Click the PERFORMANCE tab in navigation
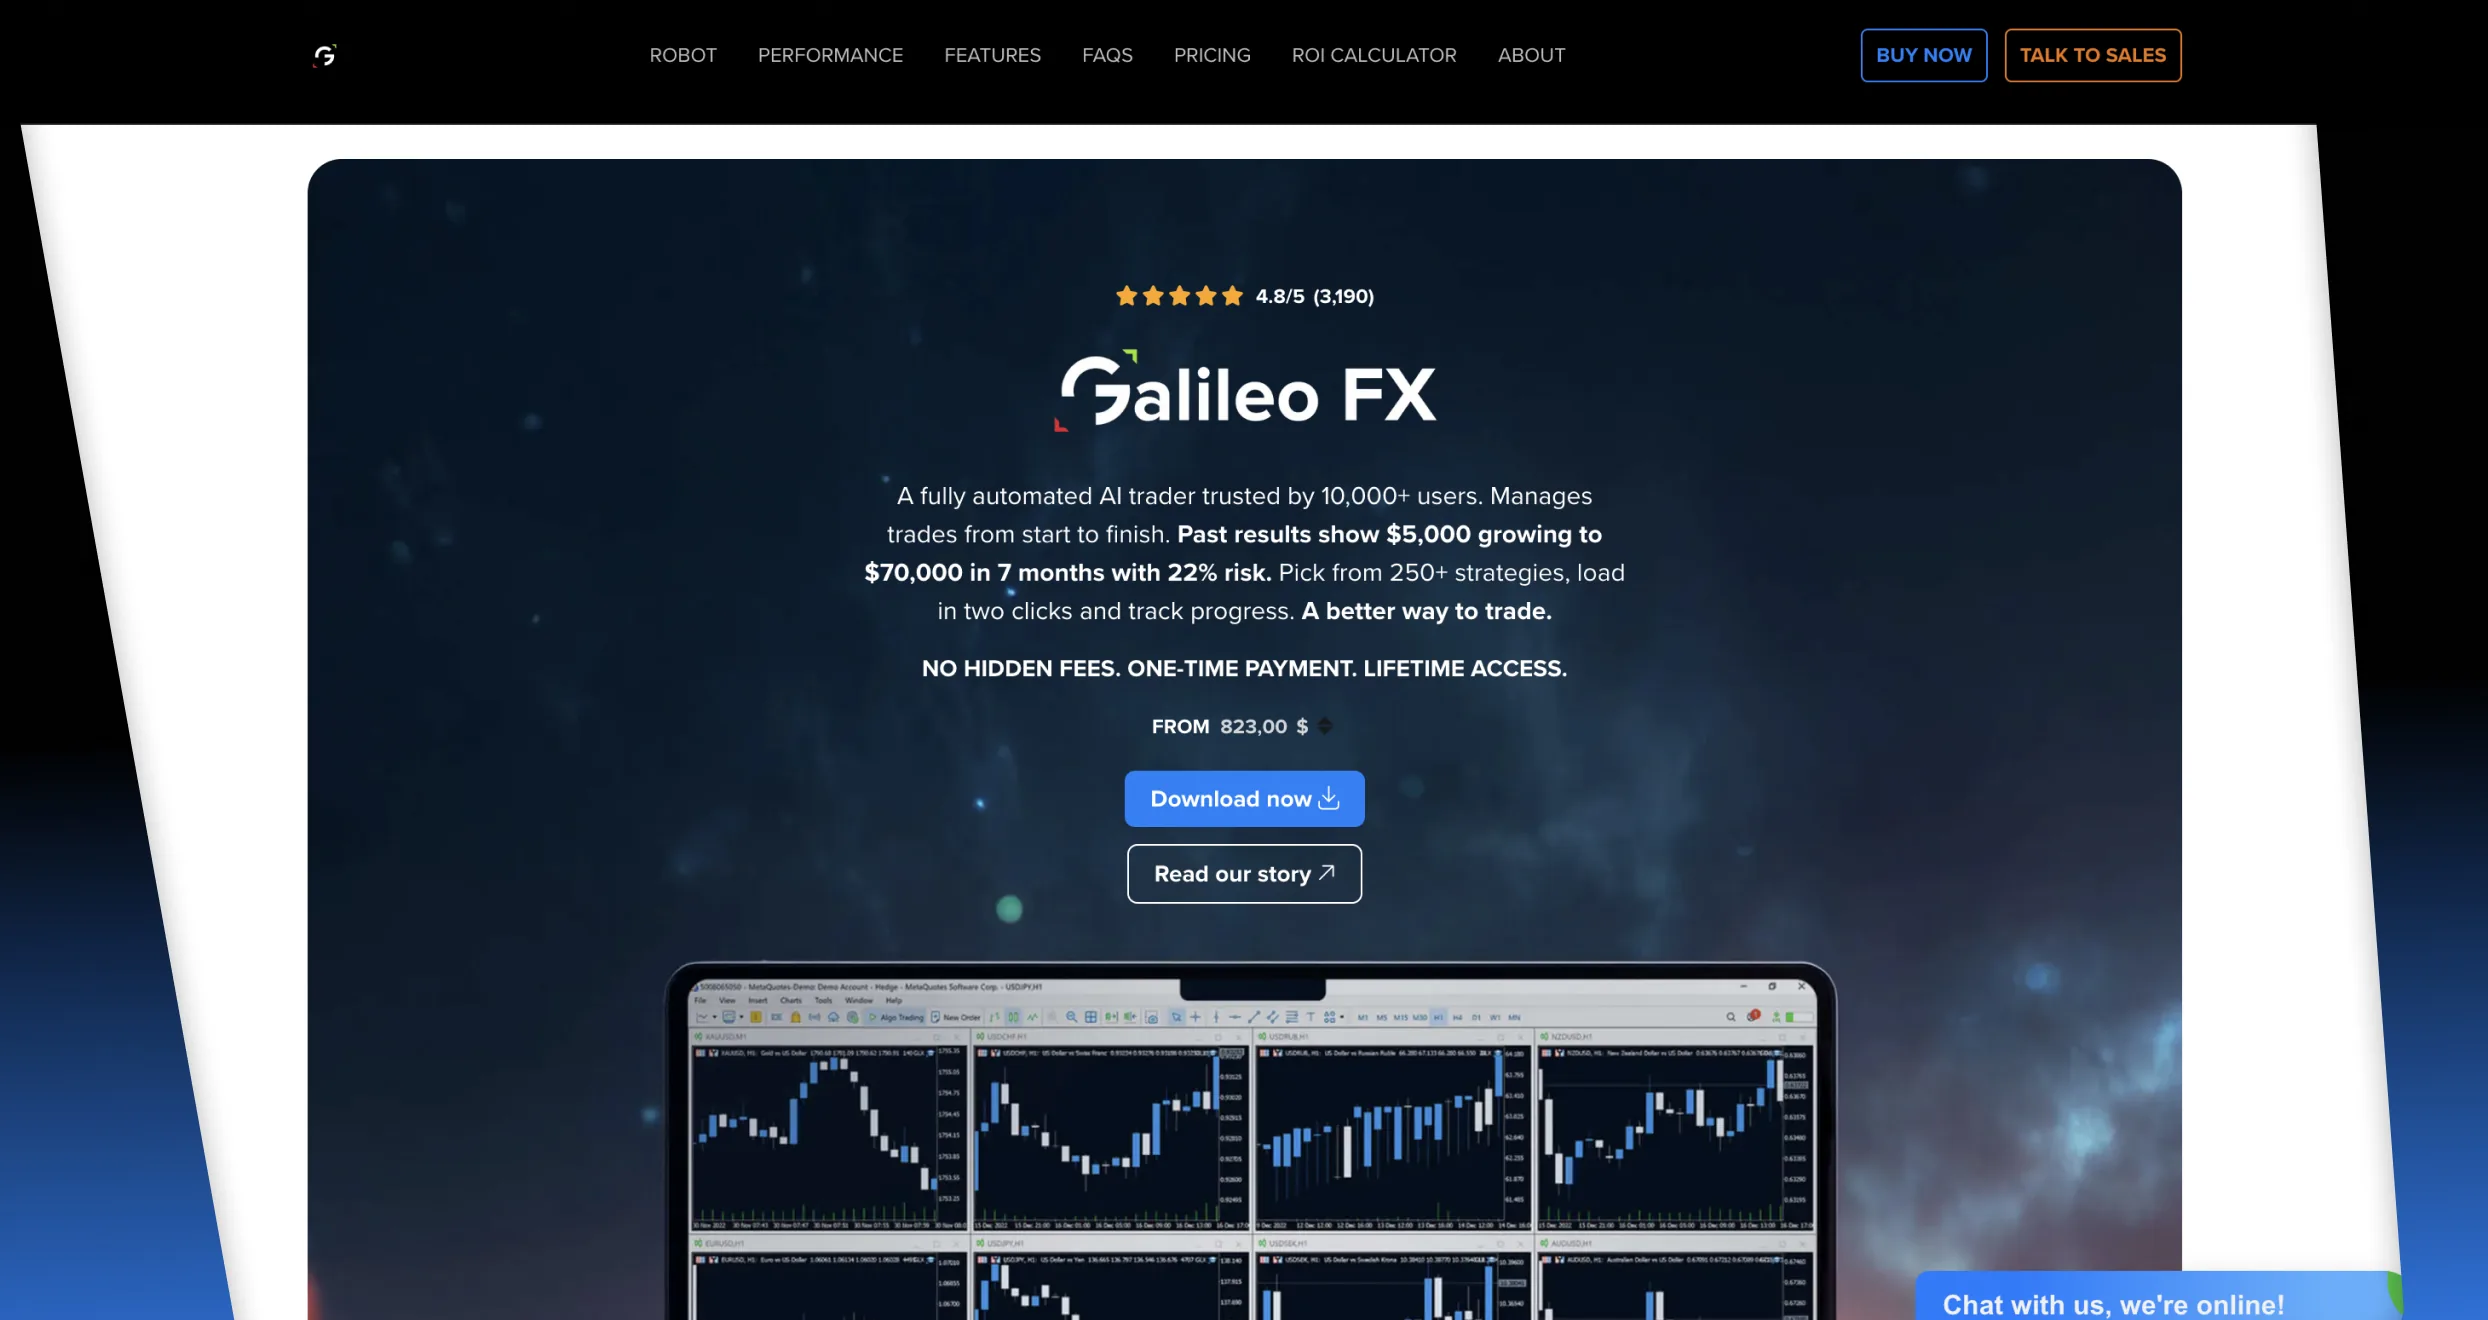This screenshot has width=2488, height=1320. click(x=829, y=54)
